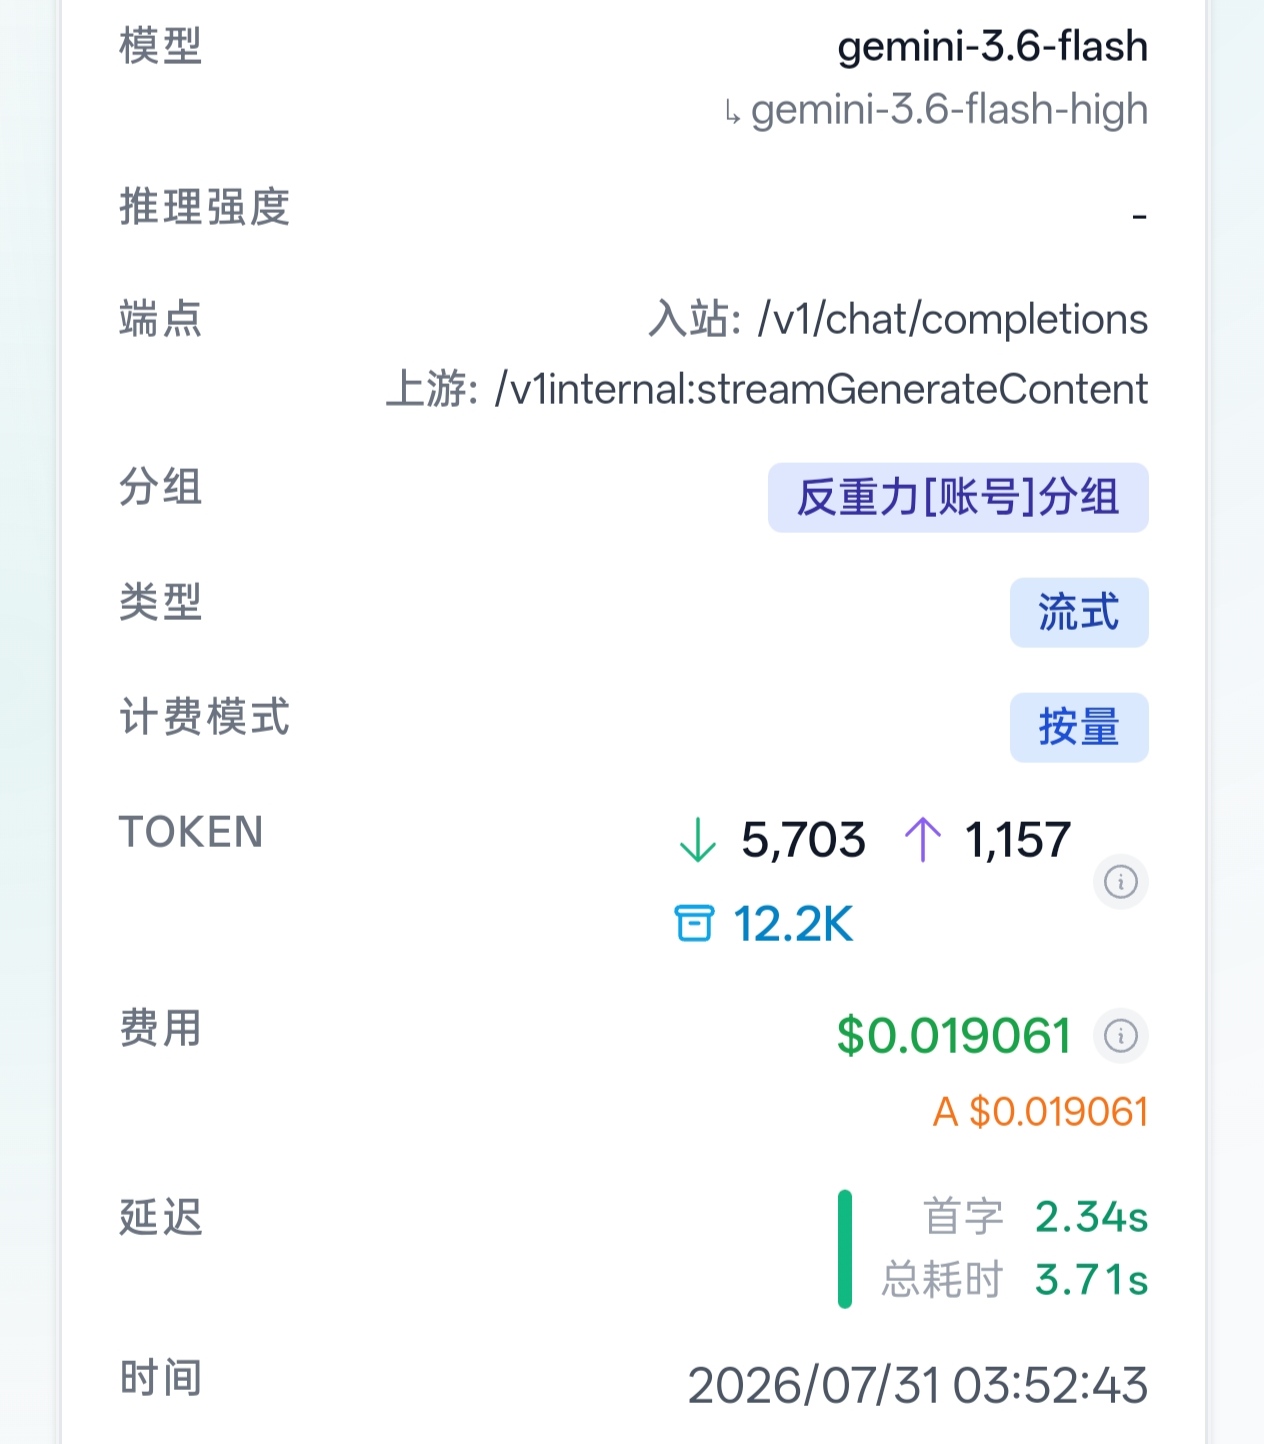The image size is (1264, 1444).
Task: Select the mapped model gemini-3.6-flash-high
Action: (x=949, y=110)
